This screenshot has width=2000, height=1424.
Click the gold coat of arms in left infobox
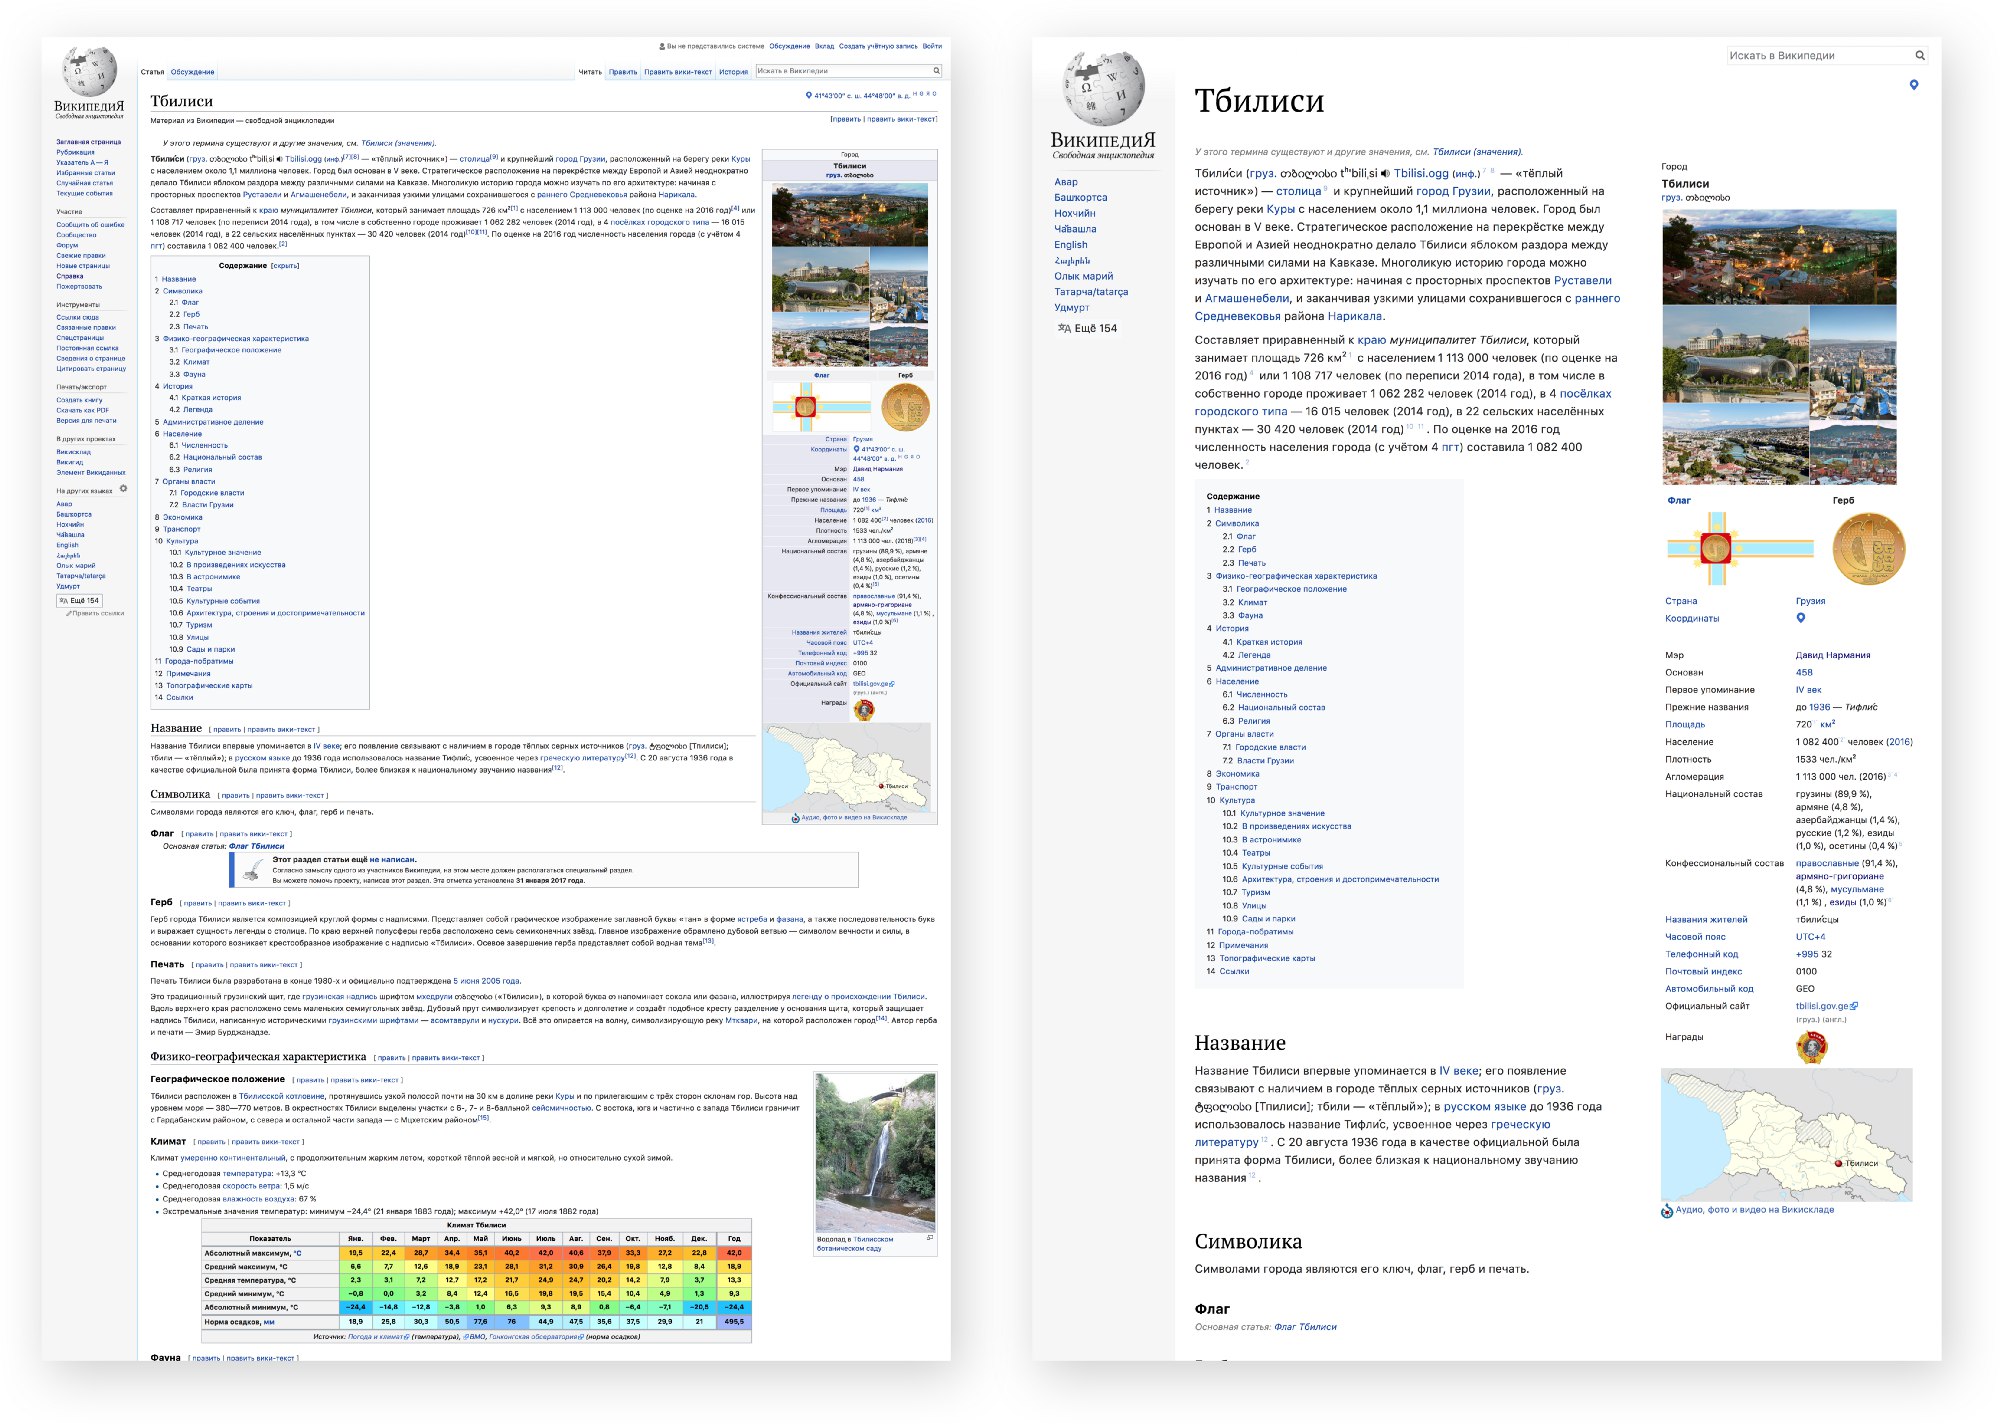[905, 407]
